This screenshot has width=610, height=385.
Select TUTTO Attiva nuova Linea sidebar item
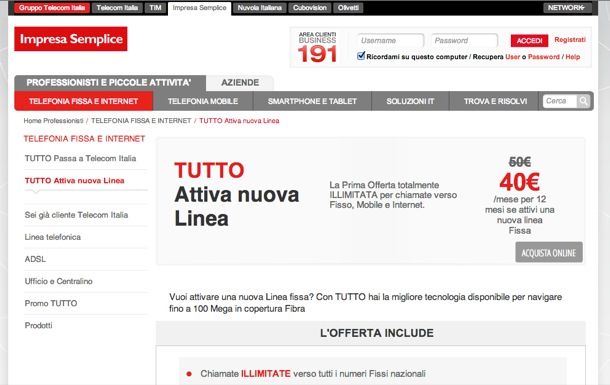(x=74, y=180)
